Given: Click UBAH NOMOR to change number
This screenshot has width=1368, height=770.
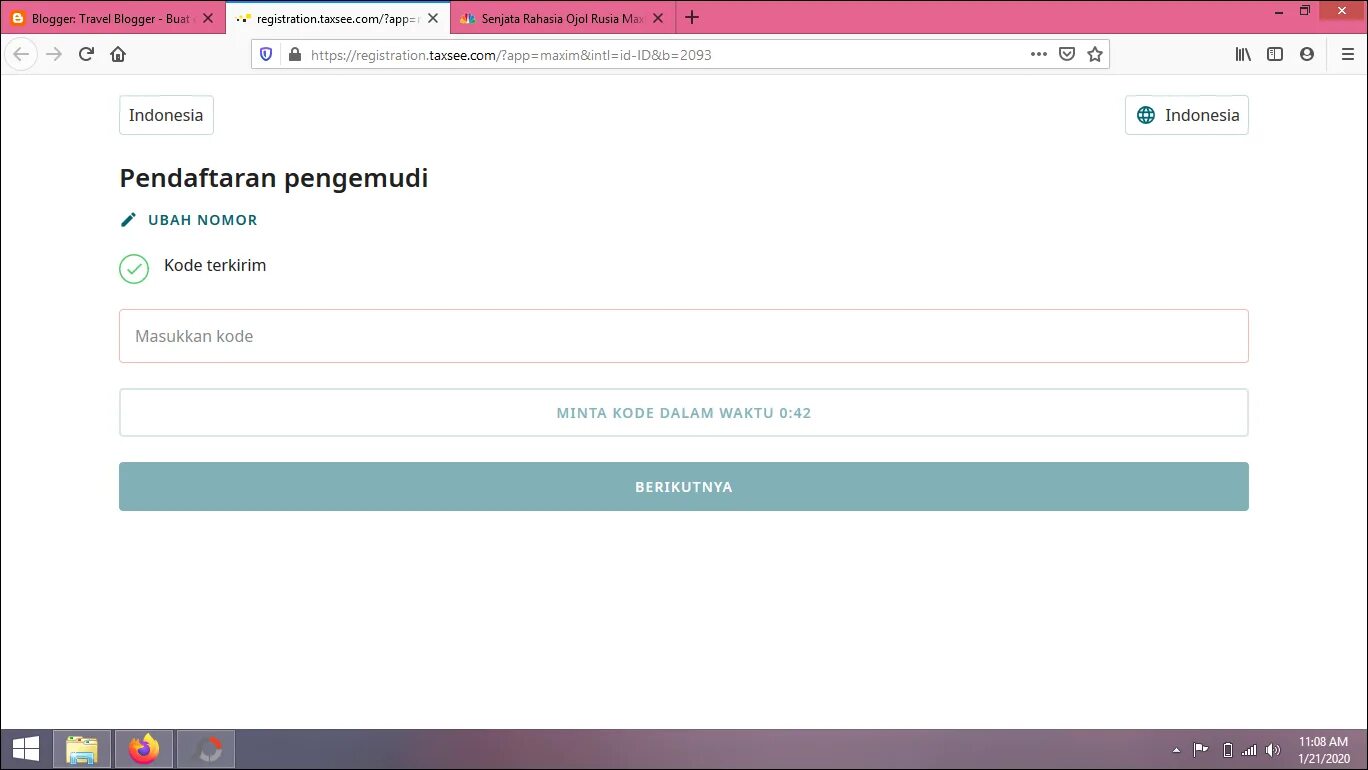Looking at the screenshot, I should click(x=203, y=220).
